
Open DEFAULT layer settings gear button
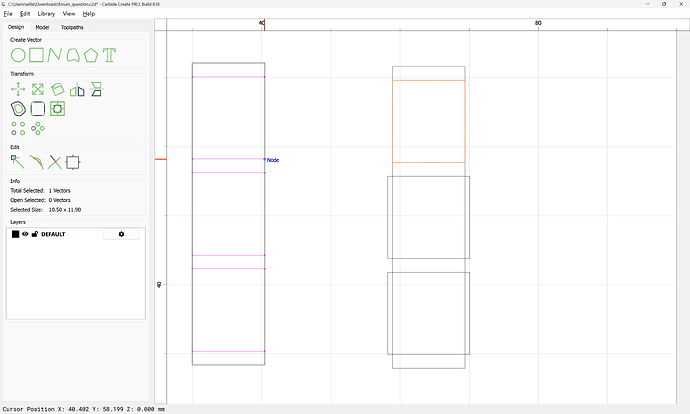[x=121, y=234]
